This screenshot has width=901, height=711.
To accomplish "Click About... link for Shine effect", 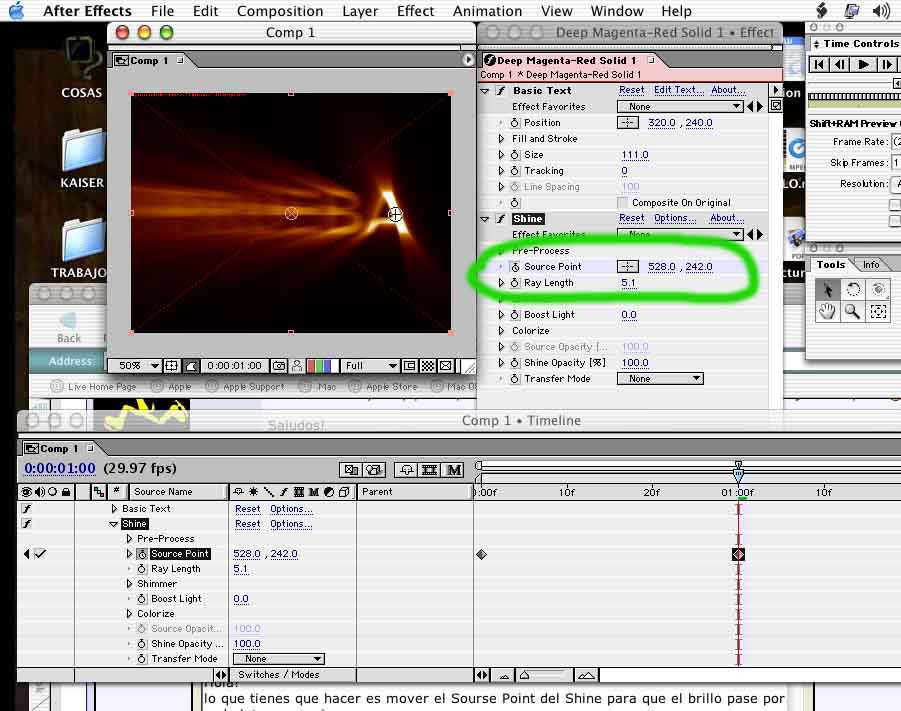I will [727, 218].
